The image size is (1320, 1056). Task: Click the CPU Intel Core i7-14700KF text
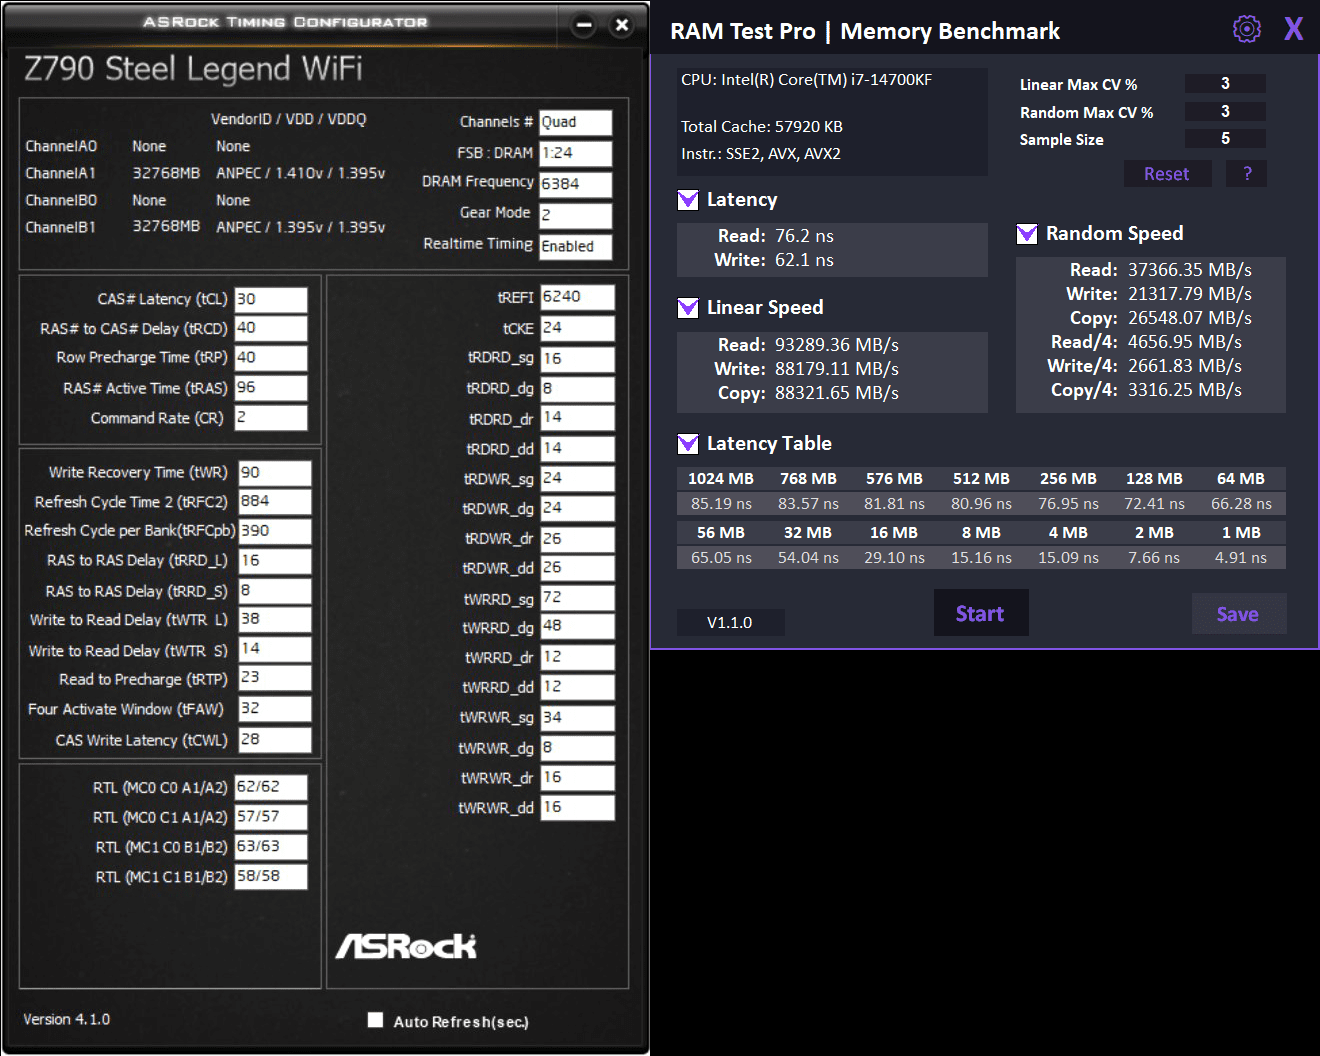806,80
